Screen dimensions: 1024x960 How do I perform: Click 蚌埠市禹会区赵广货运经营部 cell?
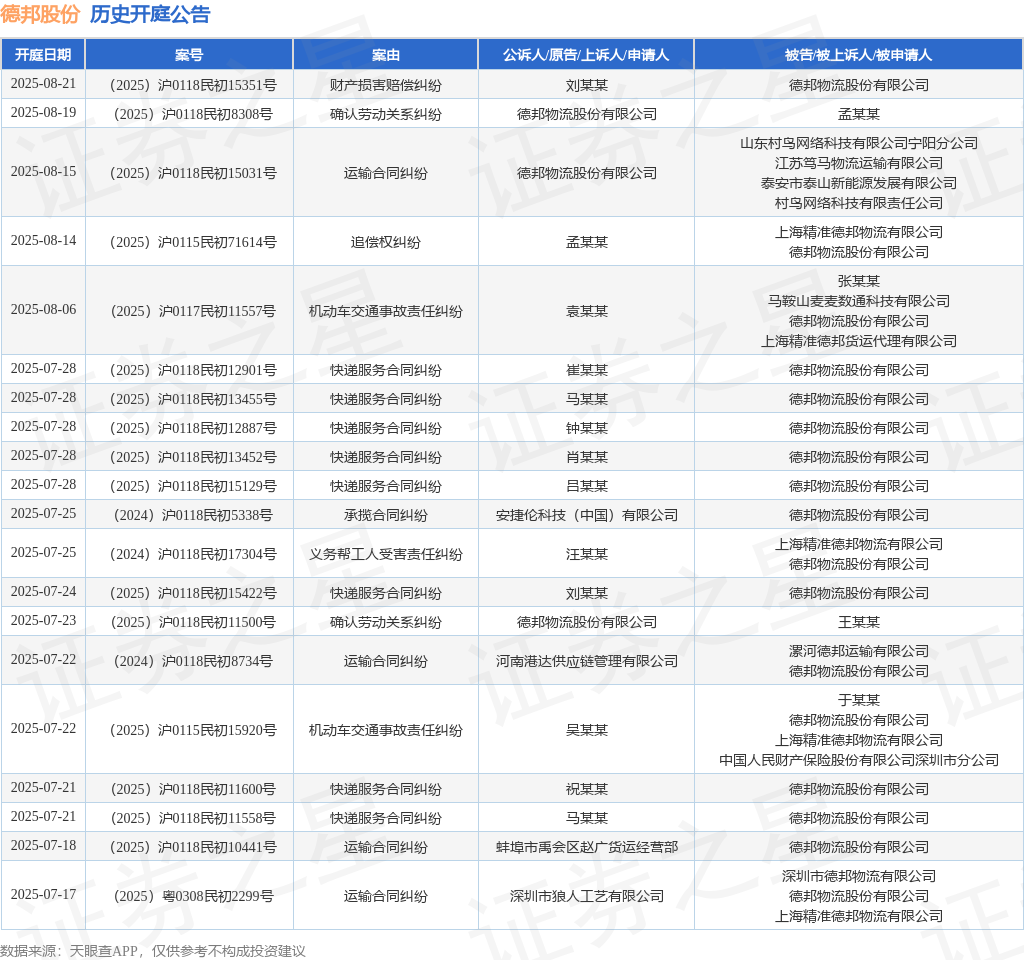(x=586, y=847)
